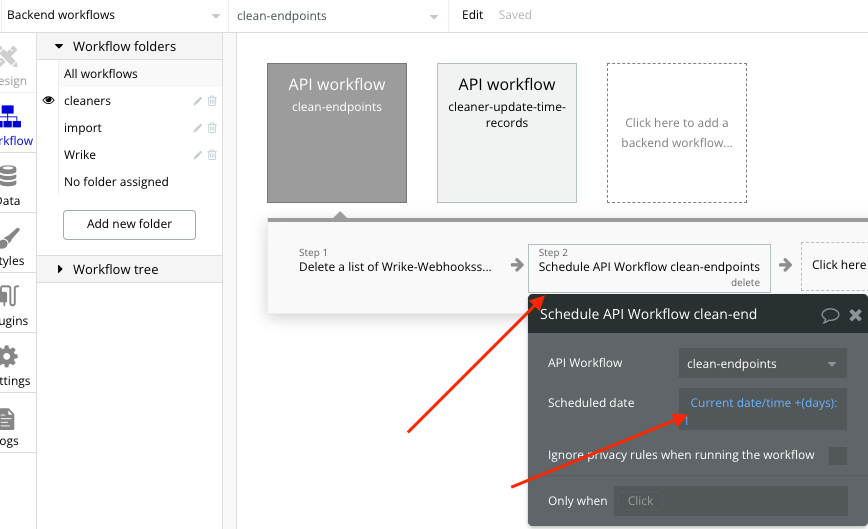Open the Styles tab in sidebar

tap(10, 246)
